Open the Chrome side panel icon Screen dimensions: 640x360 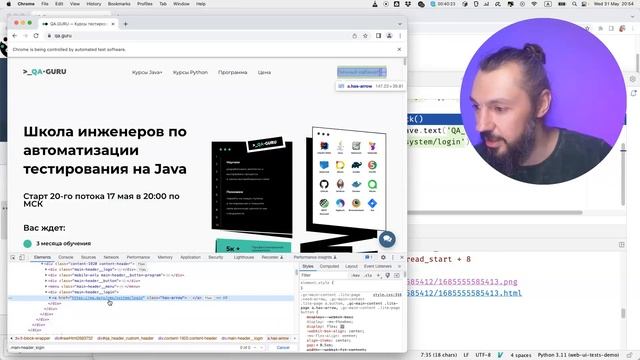(378, 36)
